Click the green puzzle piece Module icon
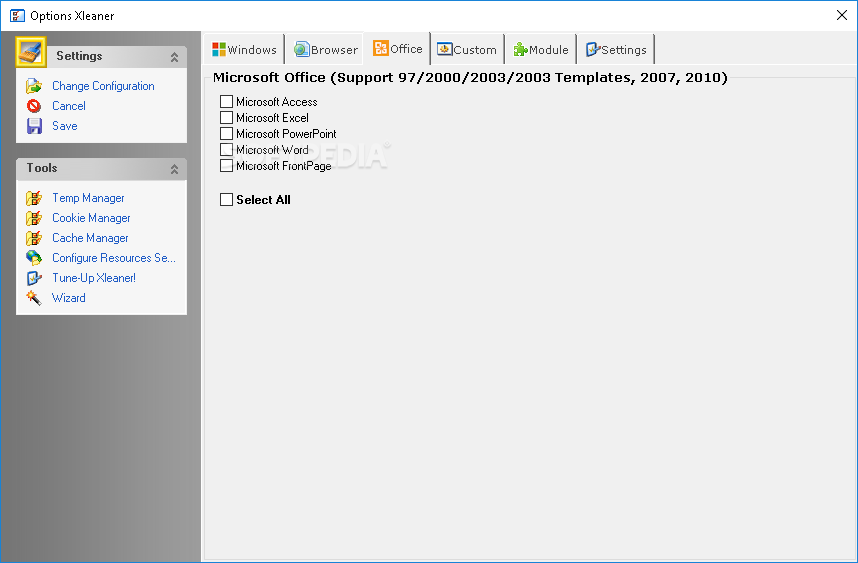The image size is (858, 563). [x=520, y=50]
